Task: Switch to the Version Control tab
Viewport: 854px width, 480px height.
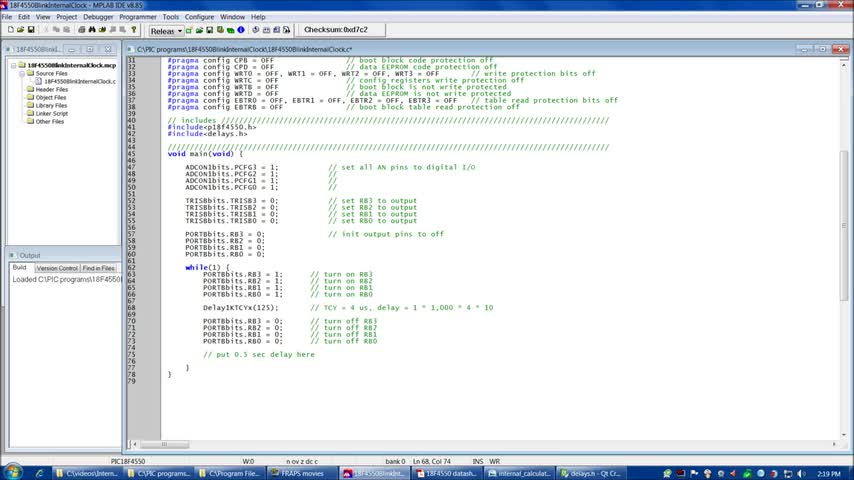Action: point(57,268)
